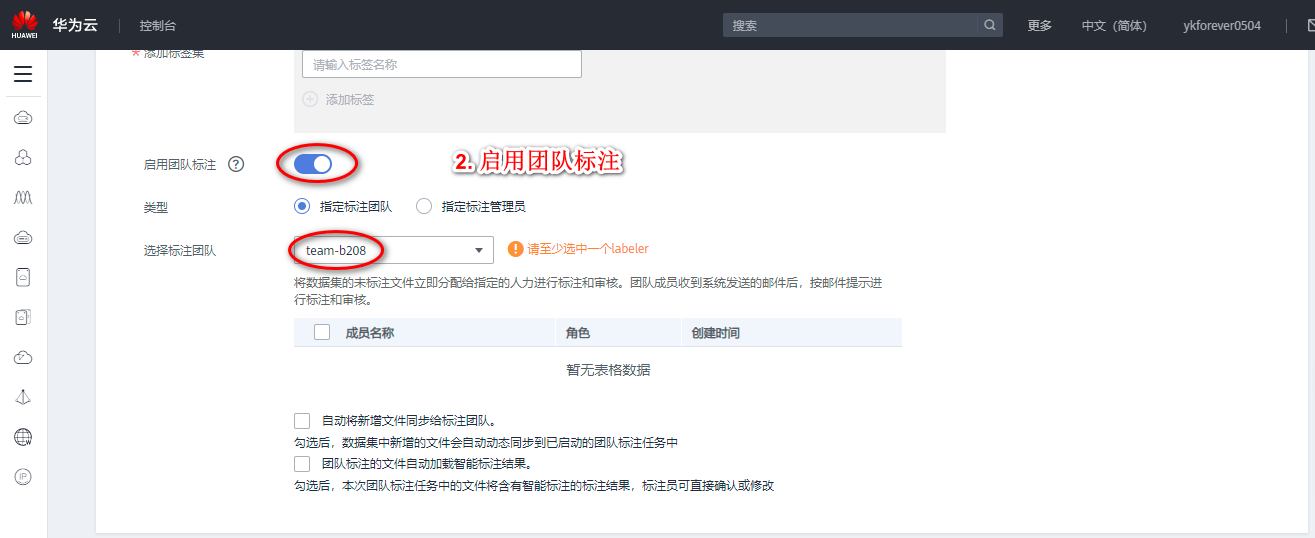Image resolution: width=1315 pixels, height=538 pixels.
Task: Click the cloud icon below the wave icon
Action: pos(23,237)
